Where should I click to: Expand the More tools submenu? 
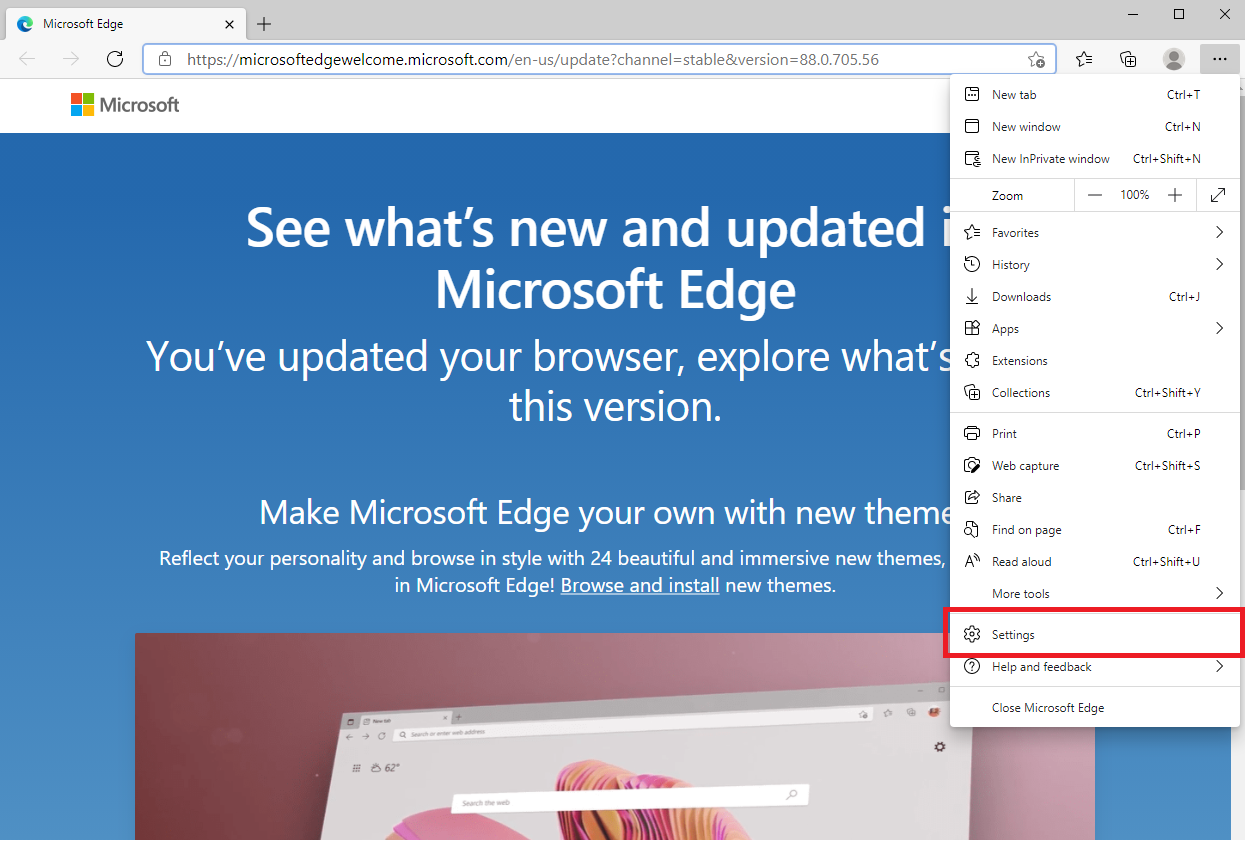[1094, 594]
